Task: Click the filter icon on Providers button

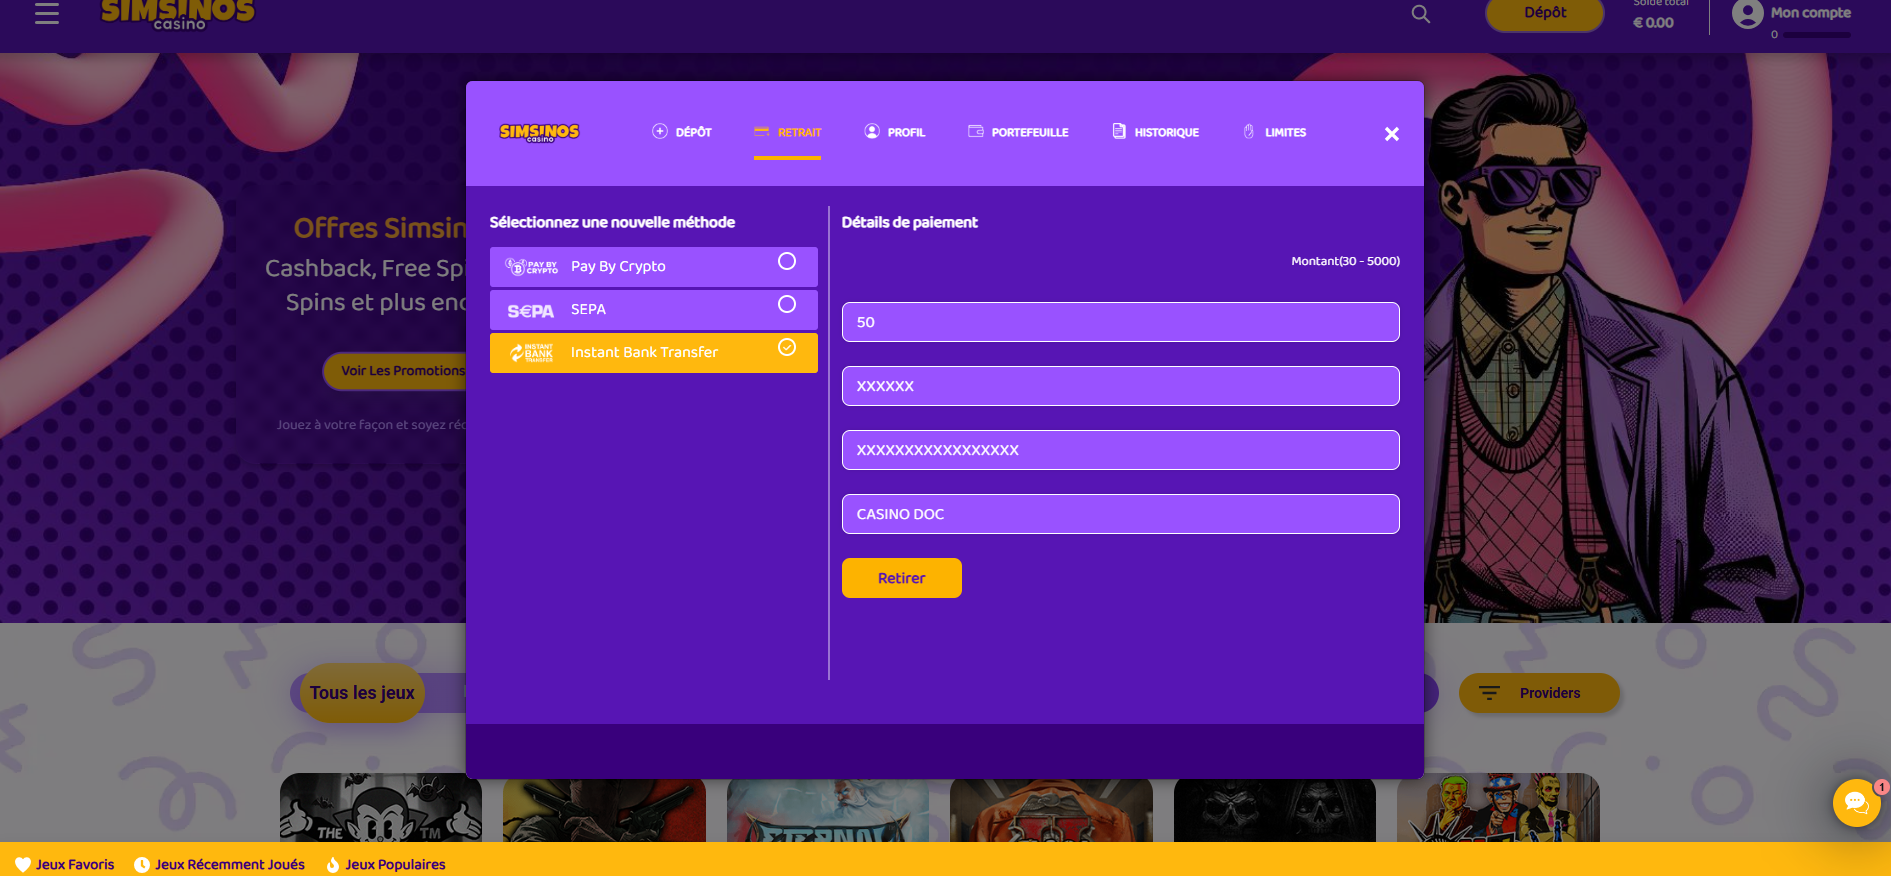Action: (x=1489, y=693)
